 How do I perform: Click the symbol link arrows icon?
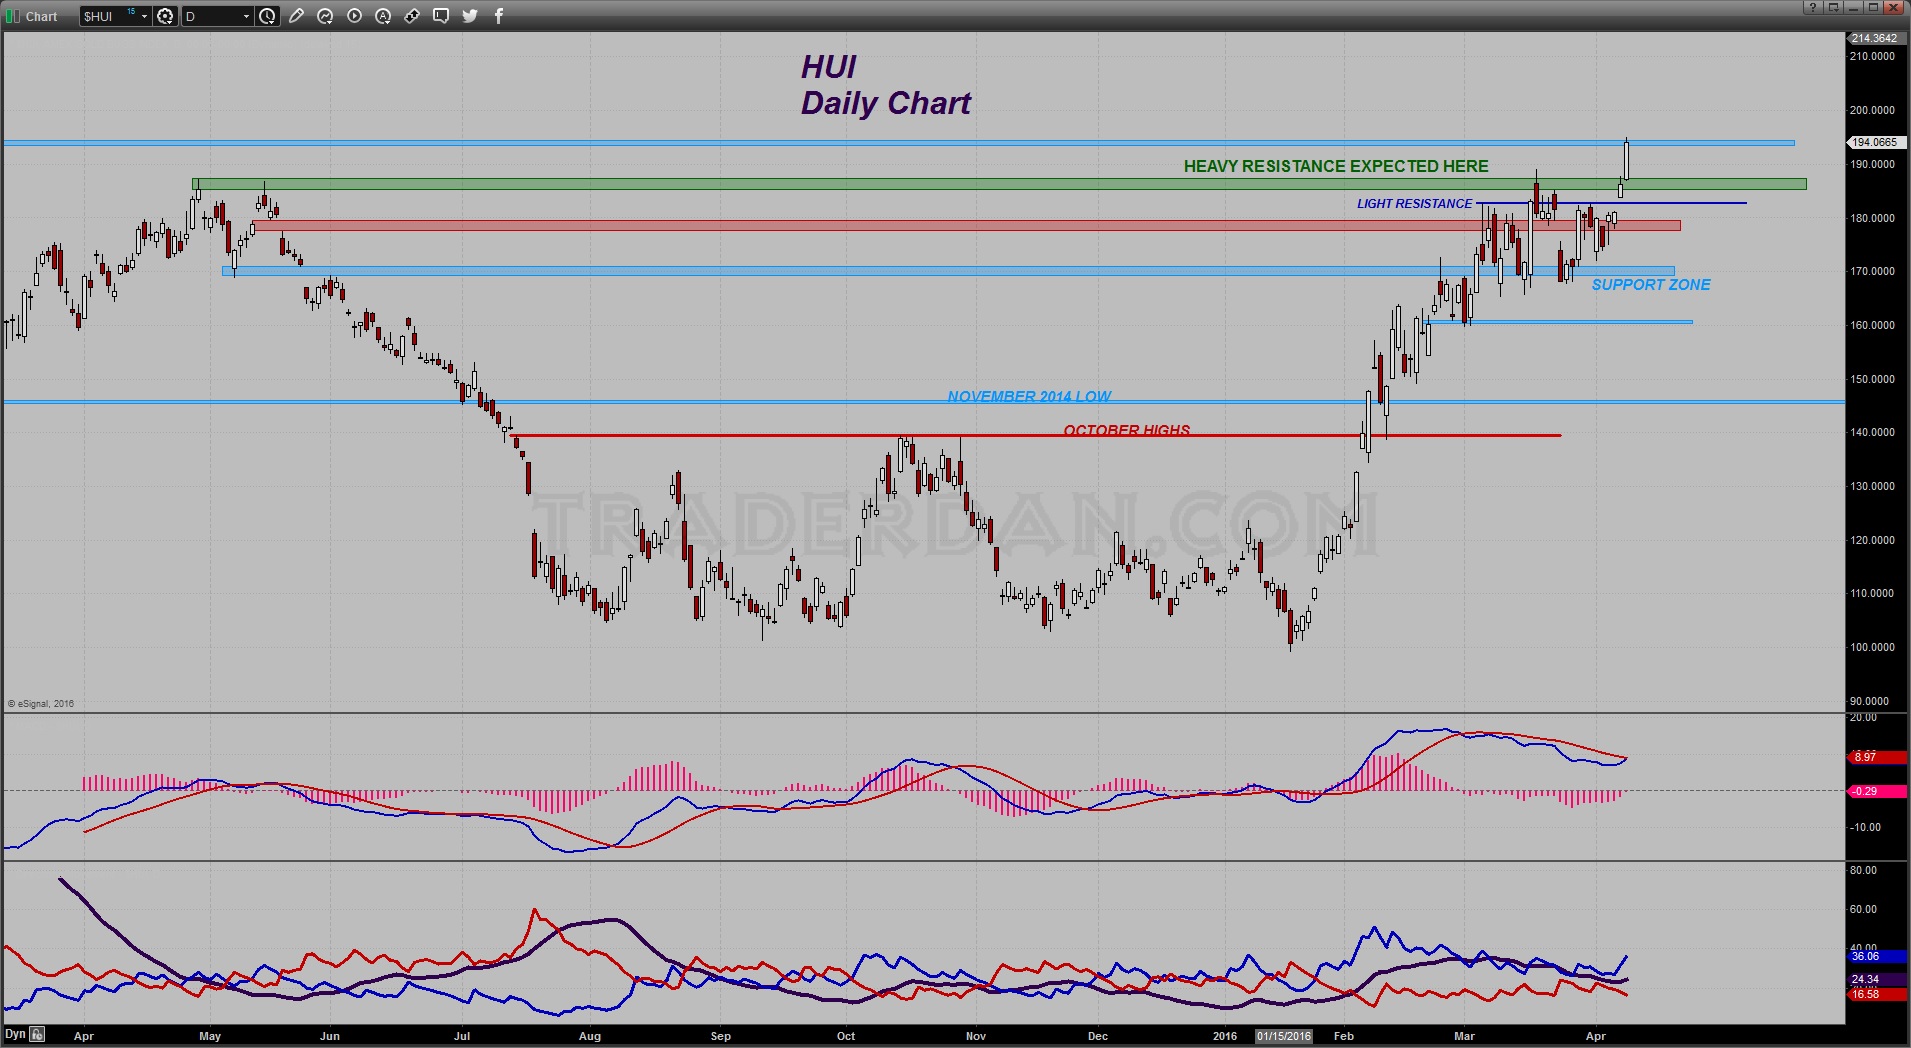click(412, 16)
